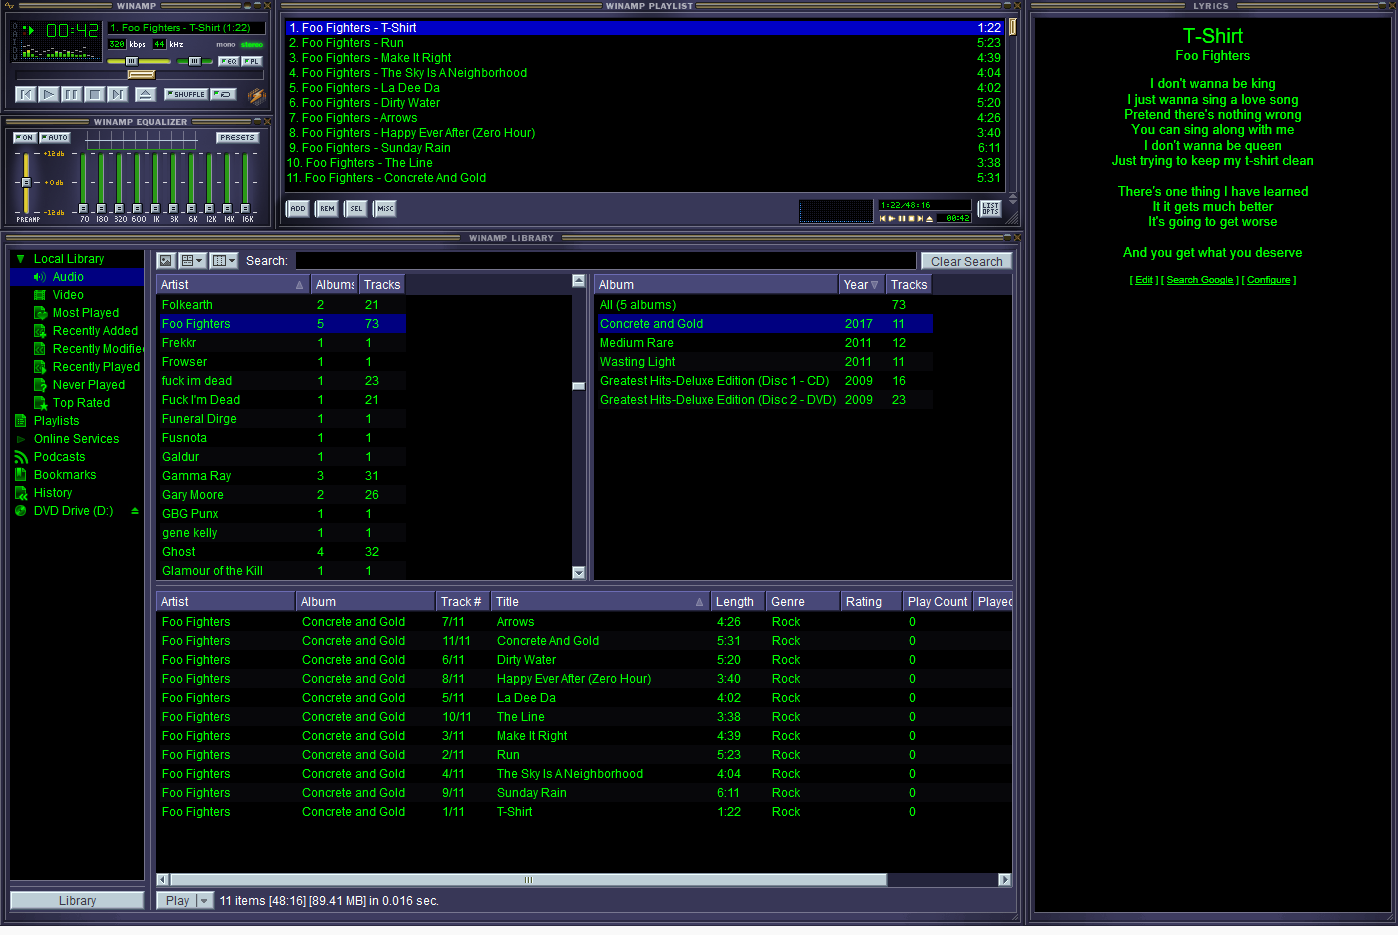Open the Top Rated view
This screenshot has width=1398, height=935.
point(81,403)
